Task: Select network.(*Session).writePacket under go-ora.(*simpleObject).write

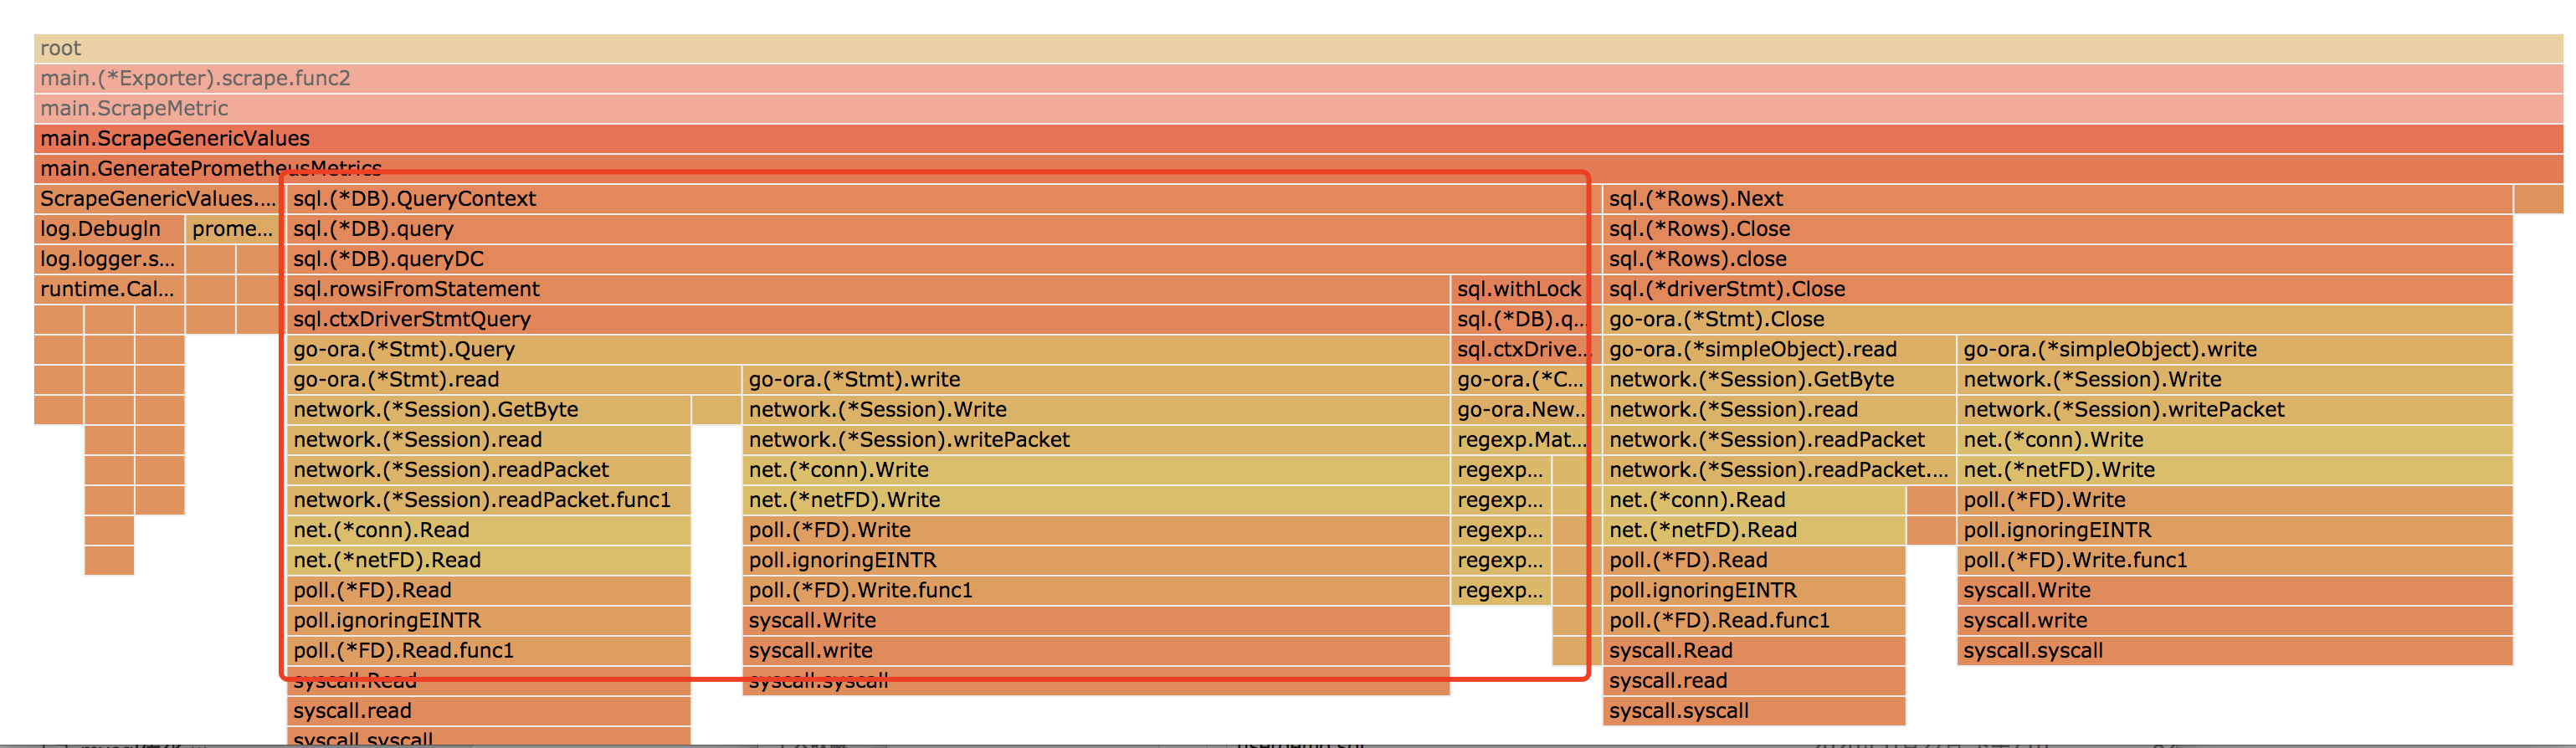Action: coord(2235,409)
